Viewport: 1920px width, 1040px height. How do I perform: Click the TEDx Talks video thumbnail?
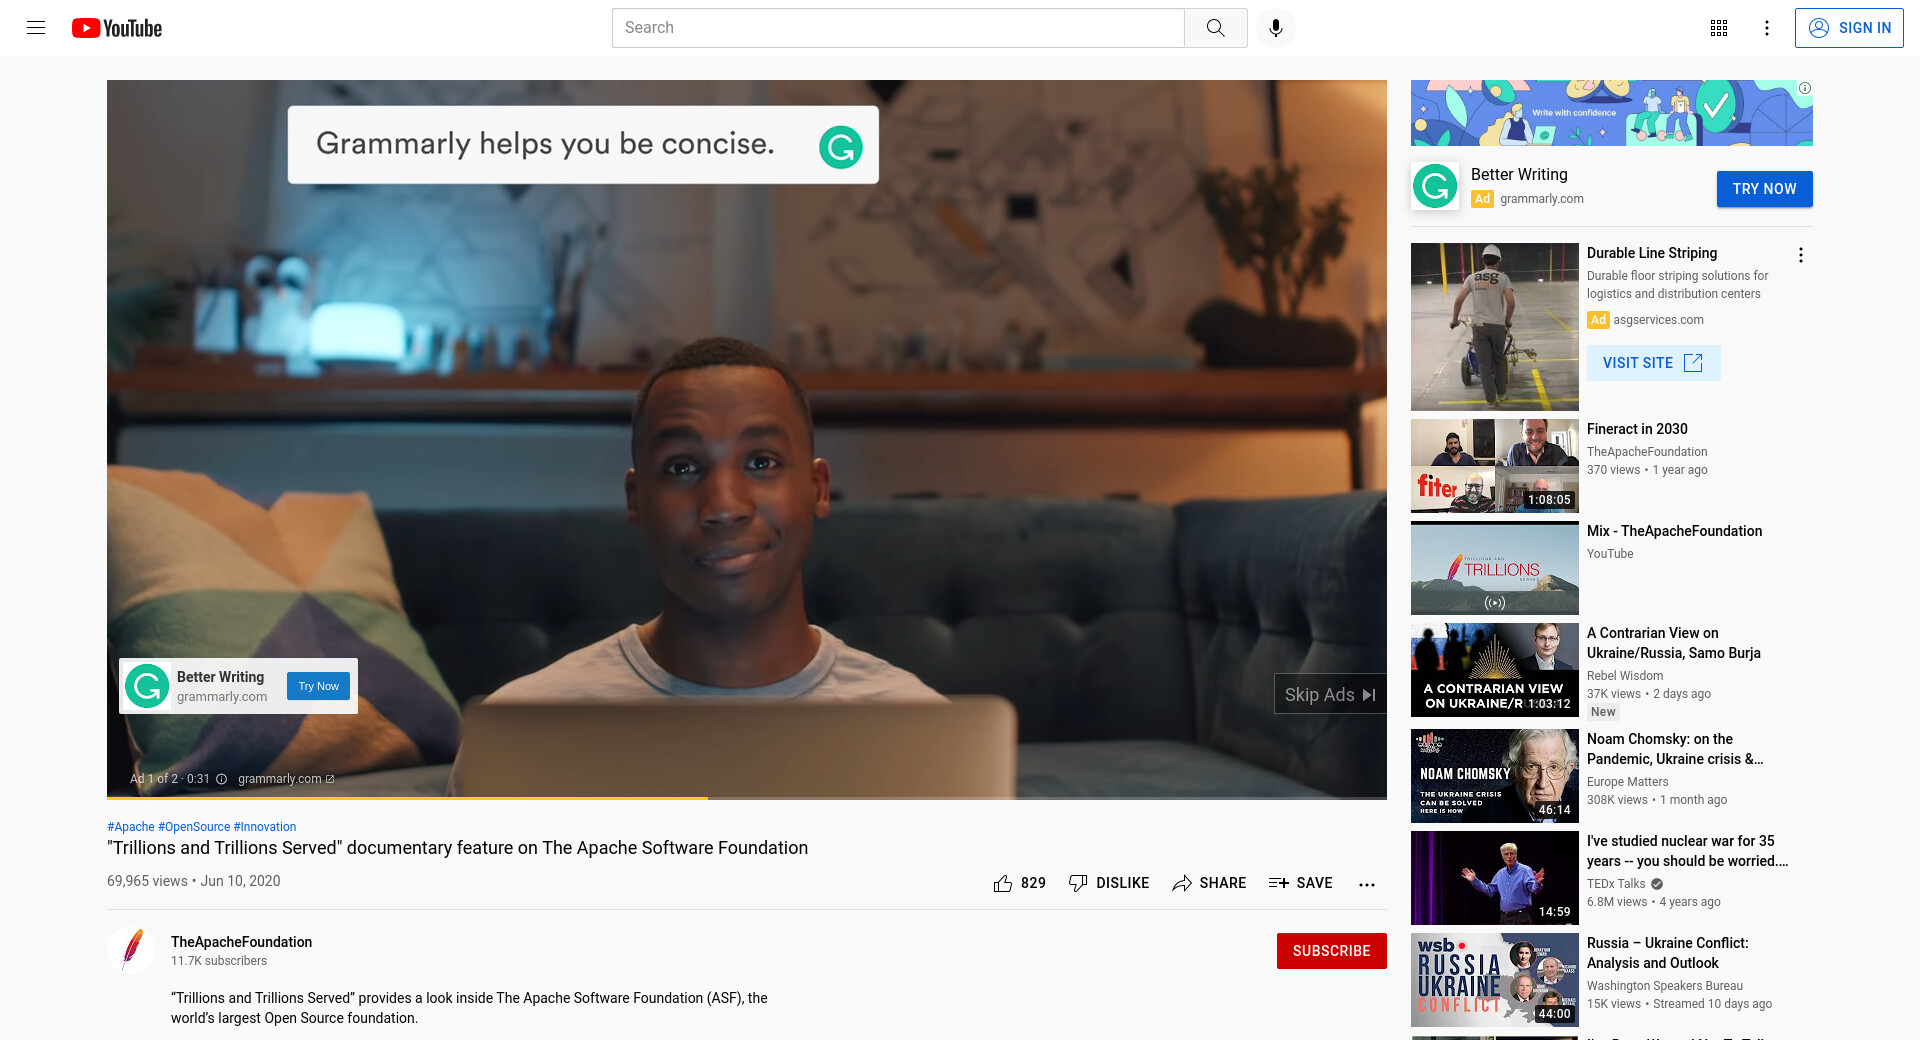pos(1495,878)
